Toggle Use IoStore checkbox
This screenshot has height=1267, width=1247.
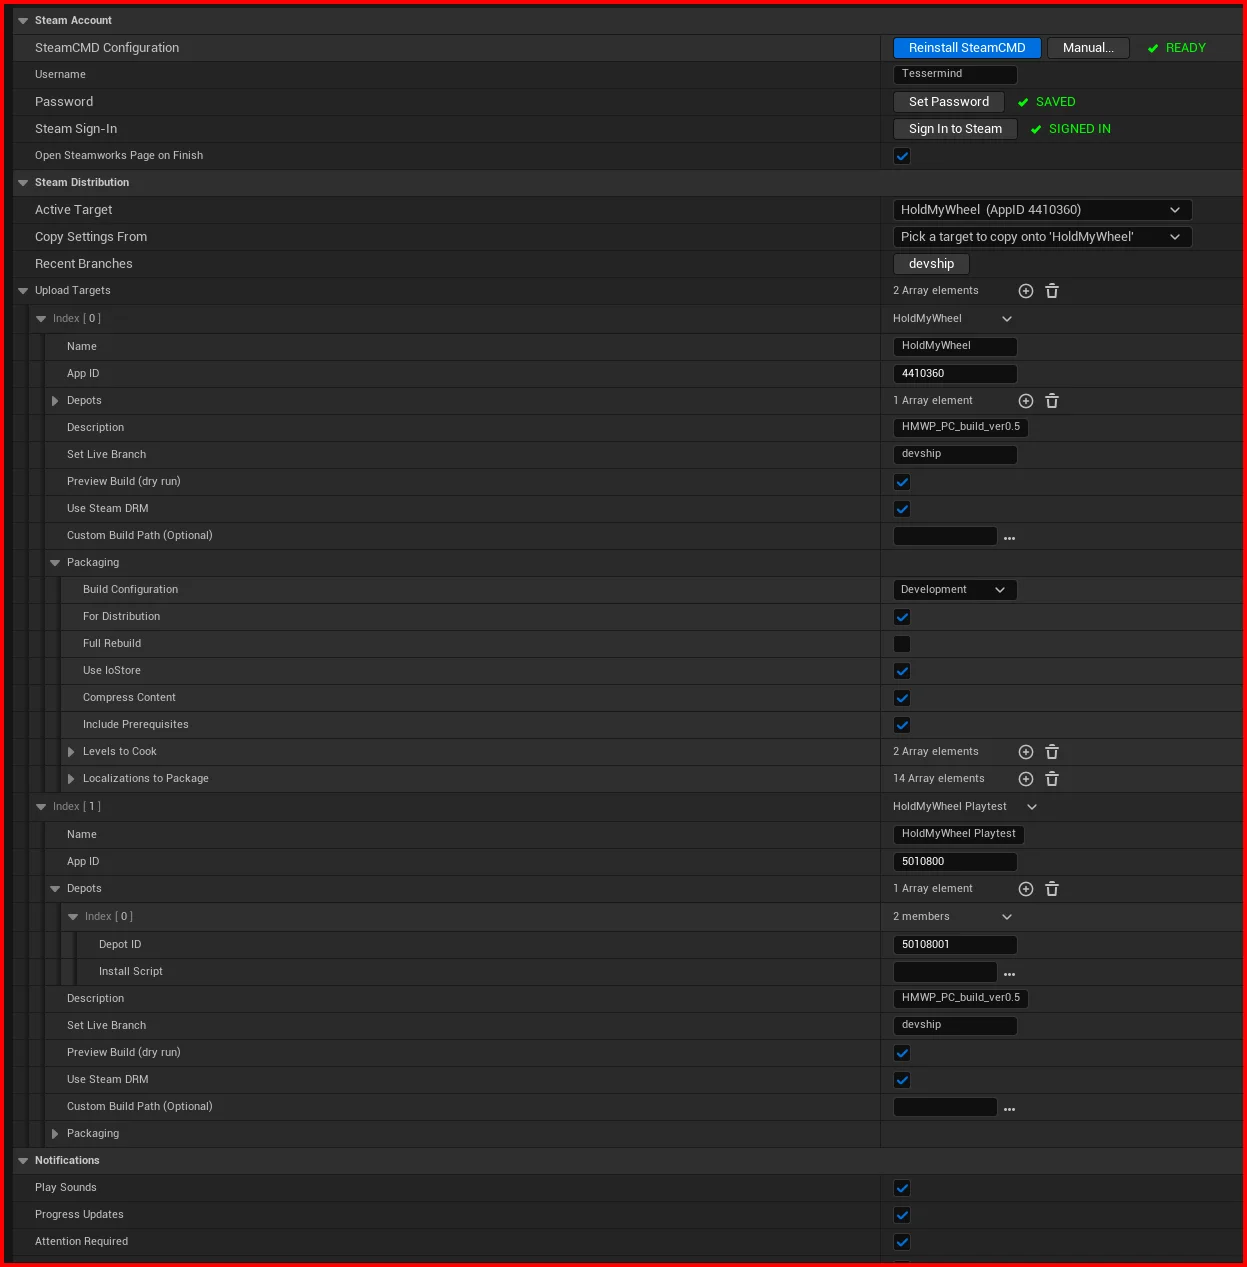902,671
